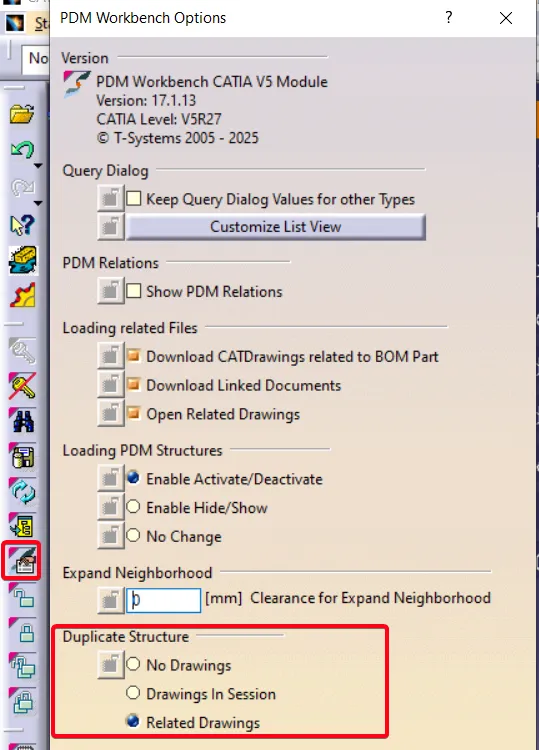Click lock icon beside Download CATDrawings option
The width and height of the screenshot is (539, 750).
click(x=110, y=356)
